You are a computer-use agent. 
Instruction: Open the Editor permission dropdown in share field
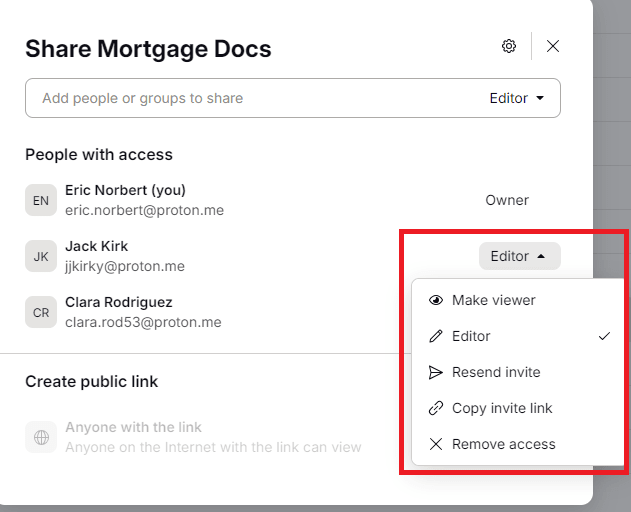[x=517, y=98]
